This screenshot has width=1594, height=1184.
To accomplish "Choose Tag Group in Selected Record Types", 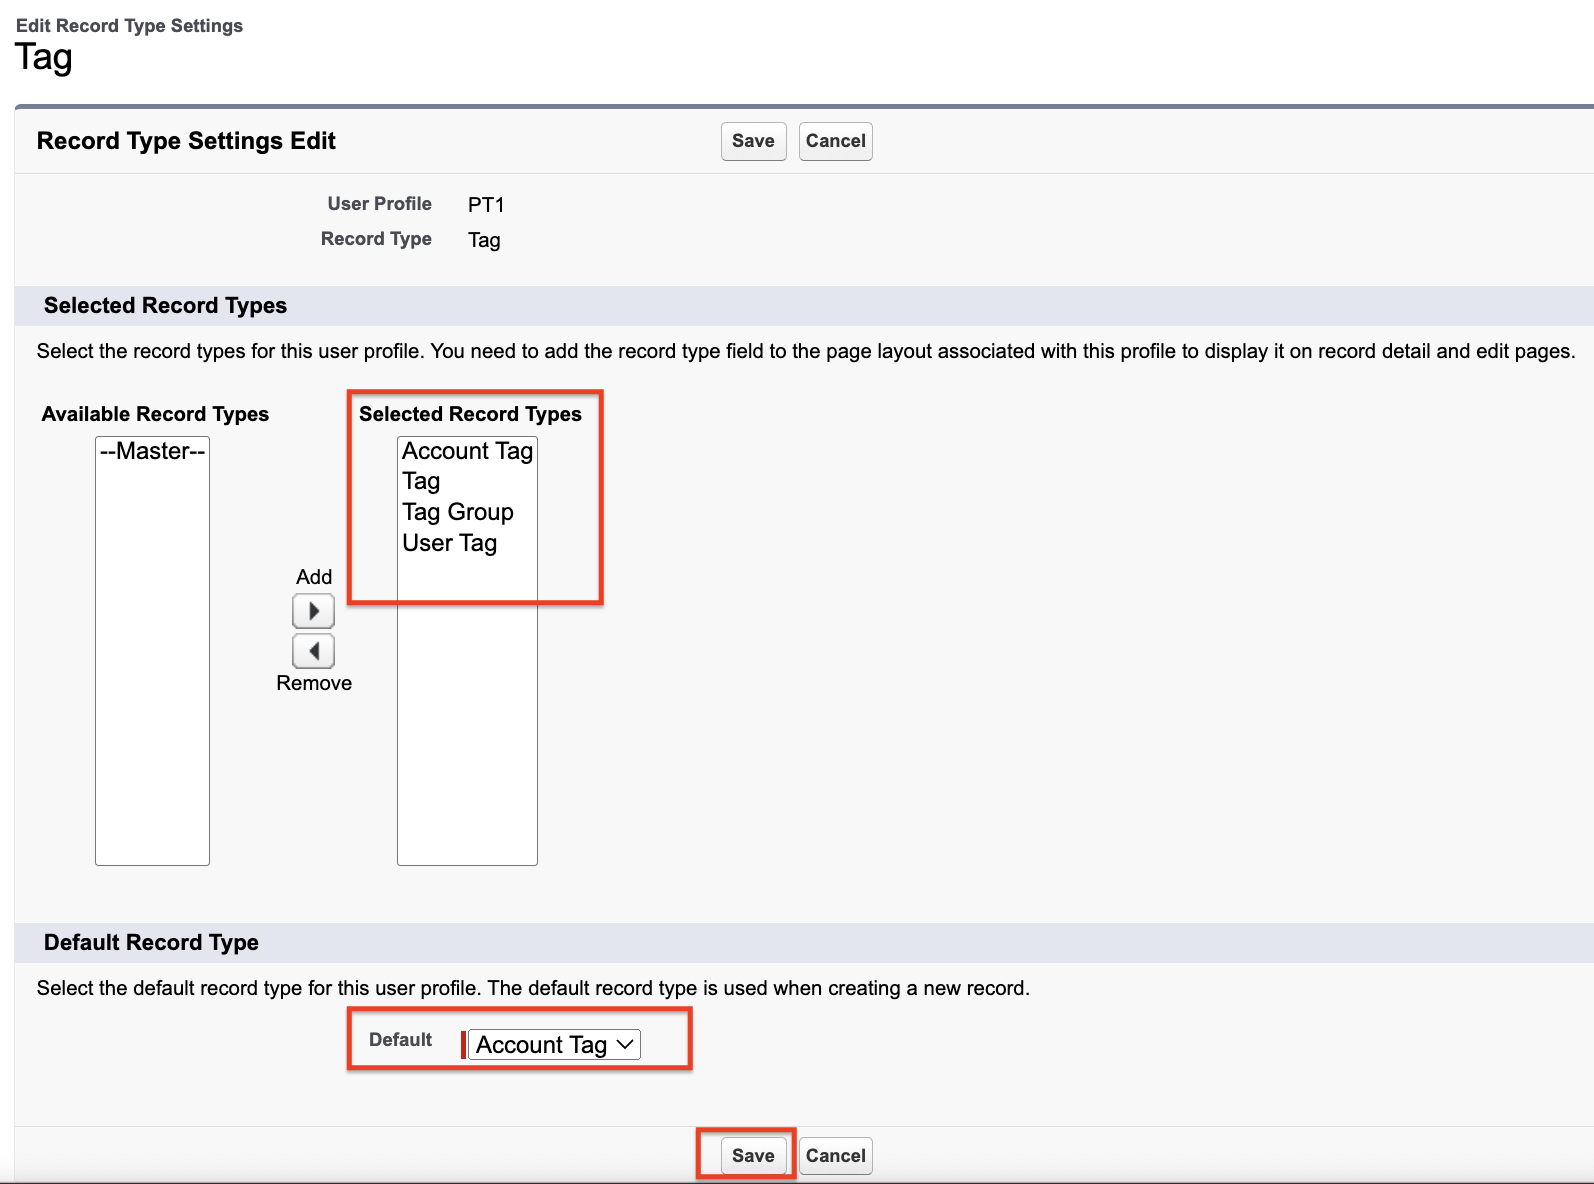I will pyautogui.click(x=458, y=512).
